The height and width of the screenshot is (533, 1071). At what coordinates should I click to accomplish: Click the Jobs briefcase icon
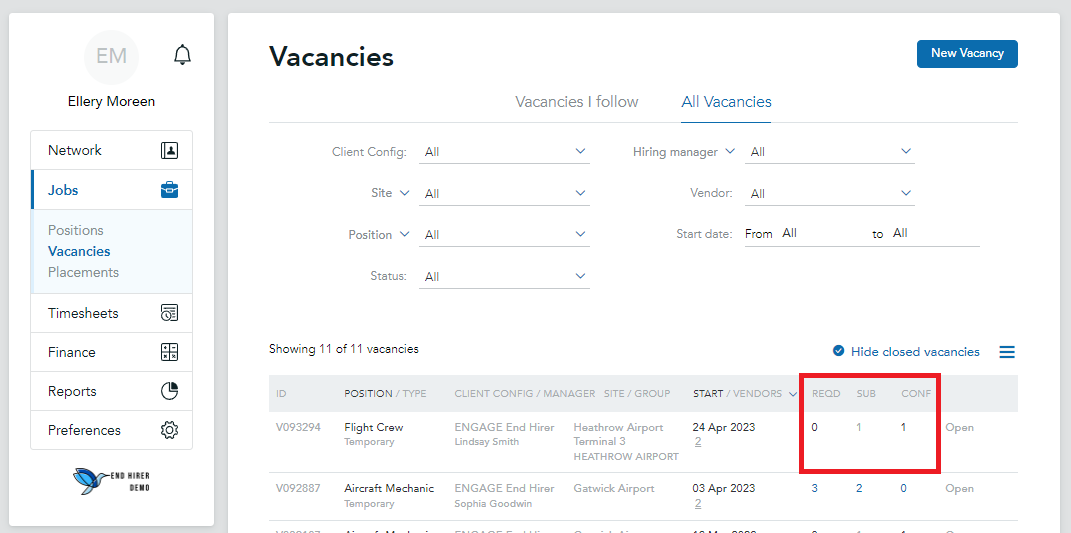point(169,190)
